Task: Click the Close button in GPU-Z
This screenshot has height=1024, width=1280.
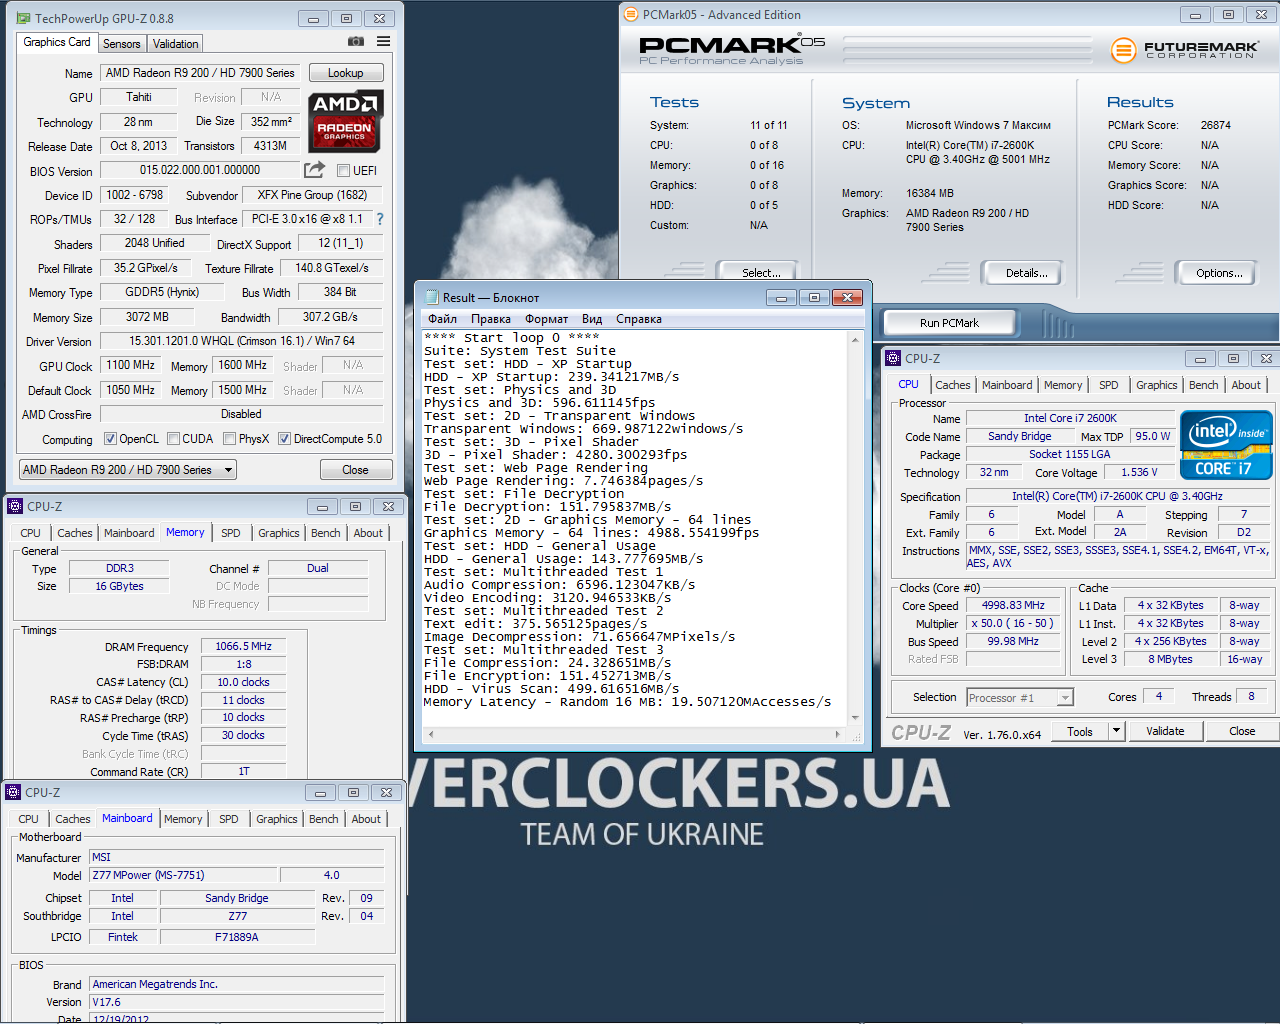Action: click(x=355, y=470)
